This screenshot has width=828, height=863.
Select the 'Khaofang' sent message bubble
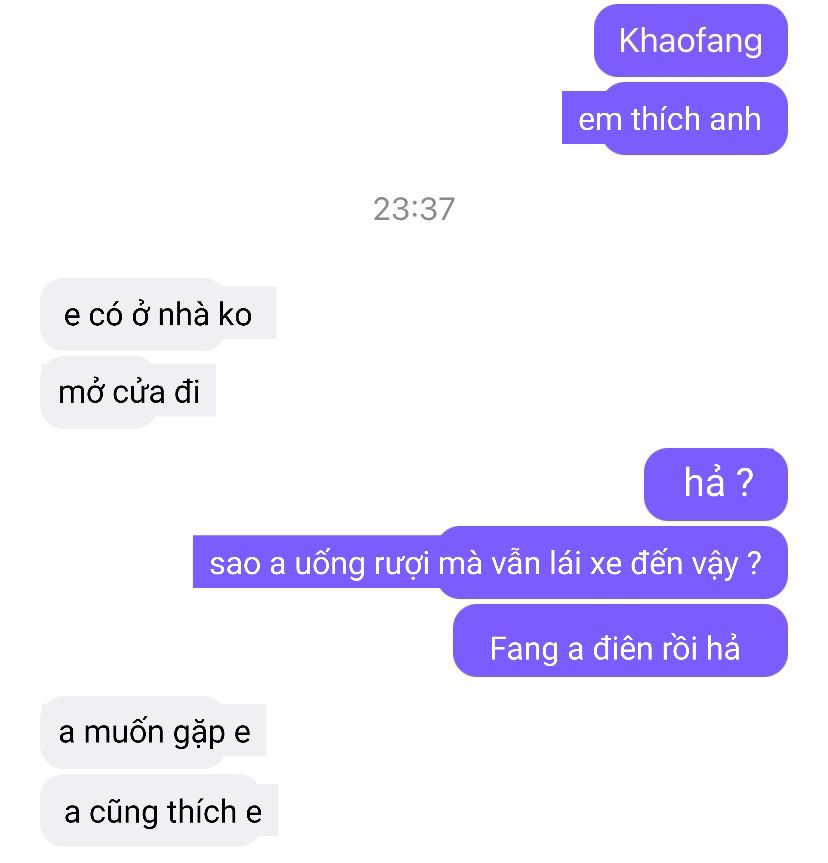tap(690, 40)
